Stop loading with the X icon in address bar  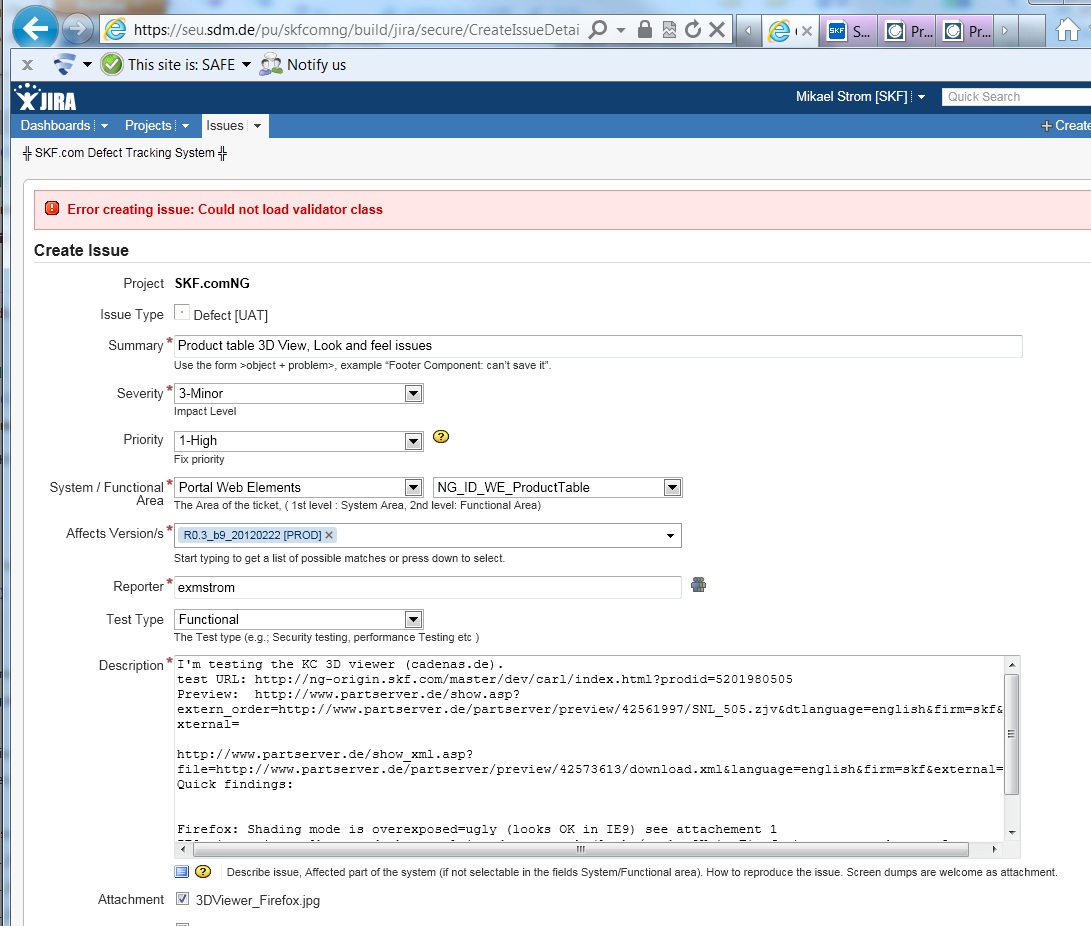[717, 29]
